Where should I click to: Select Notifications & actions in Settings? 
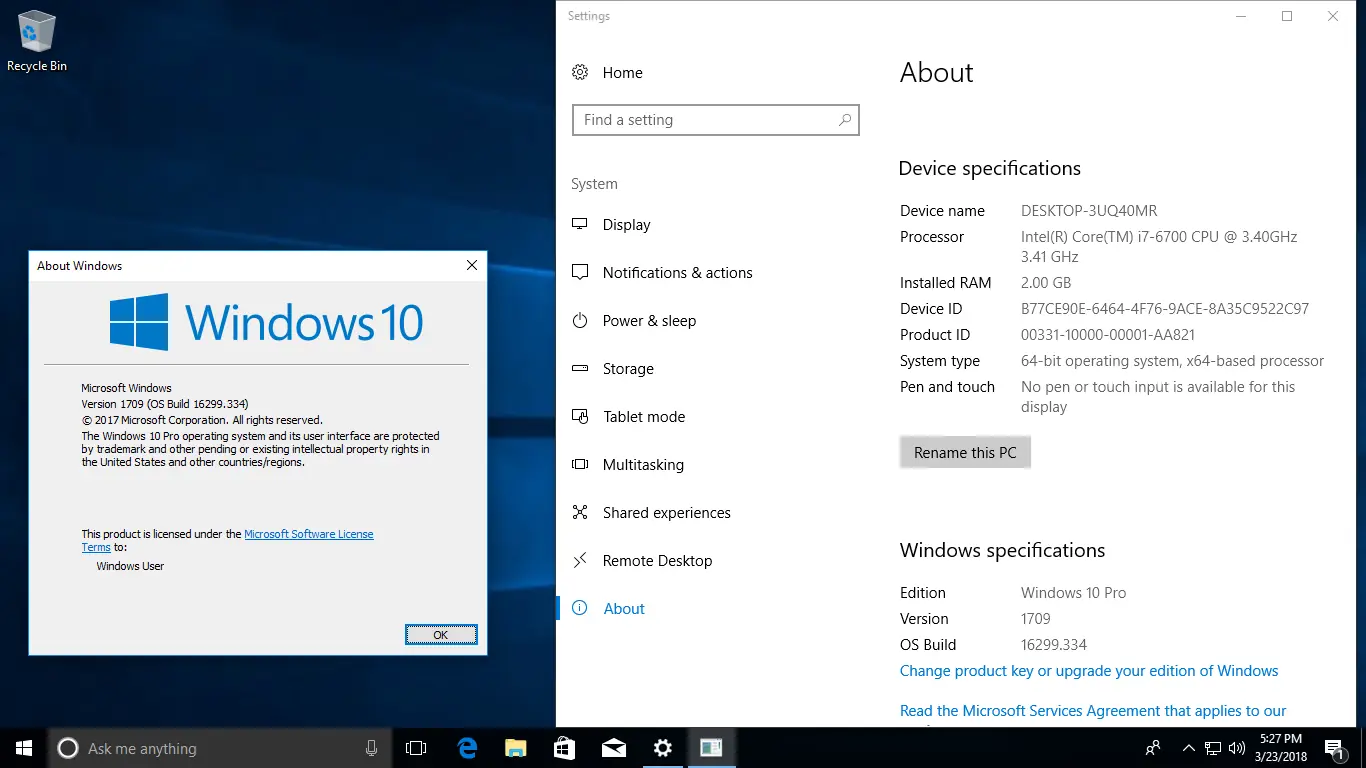pyautogui.click(x=677, y=272)
